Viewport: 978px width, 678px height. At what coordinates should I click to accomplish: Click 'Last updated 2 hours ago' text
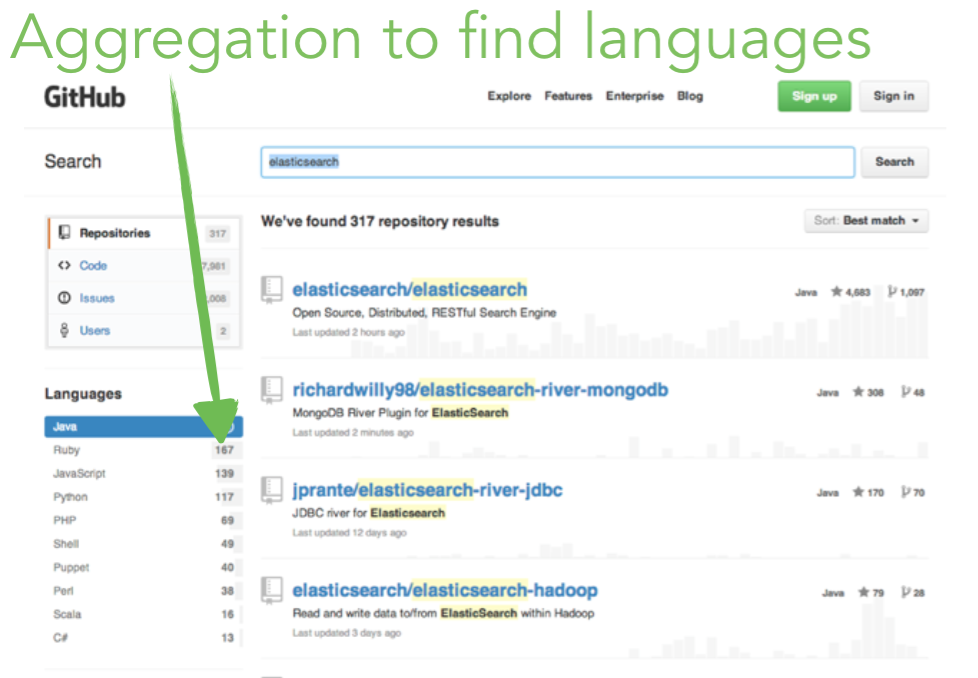point(349,332)
